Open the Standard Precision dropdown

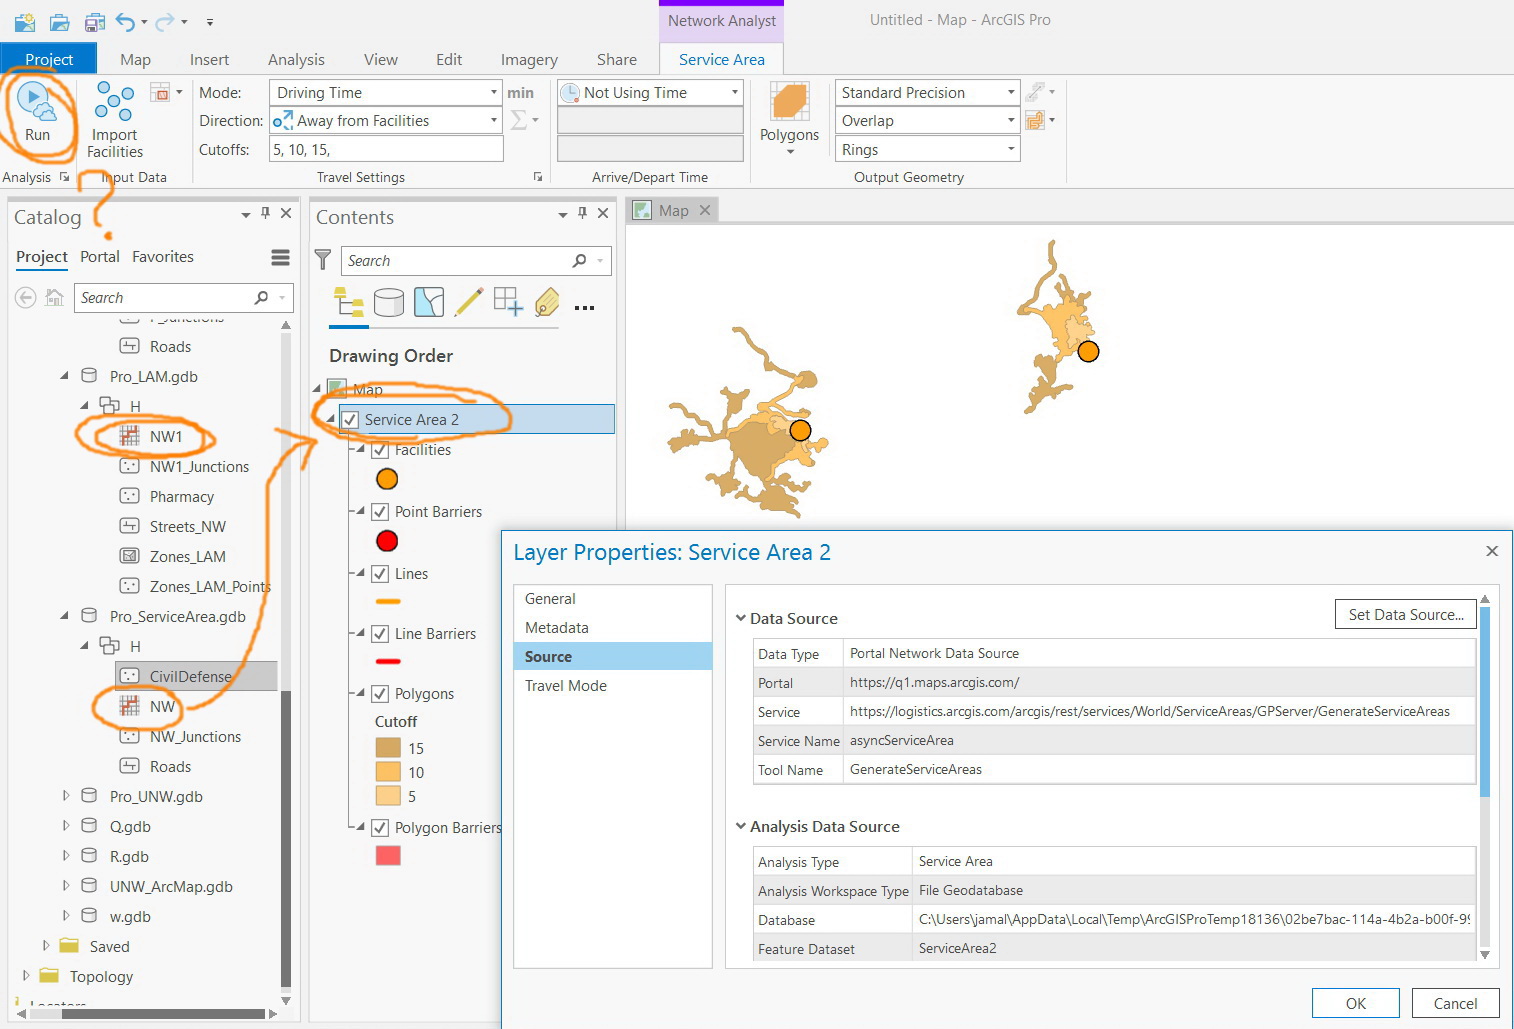click(x=927, y=92)
